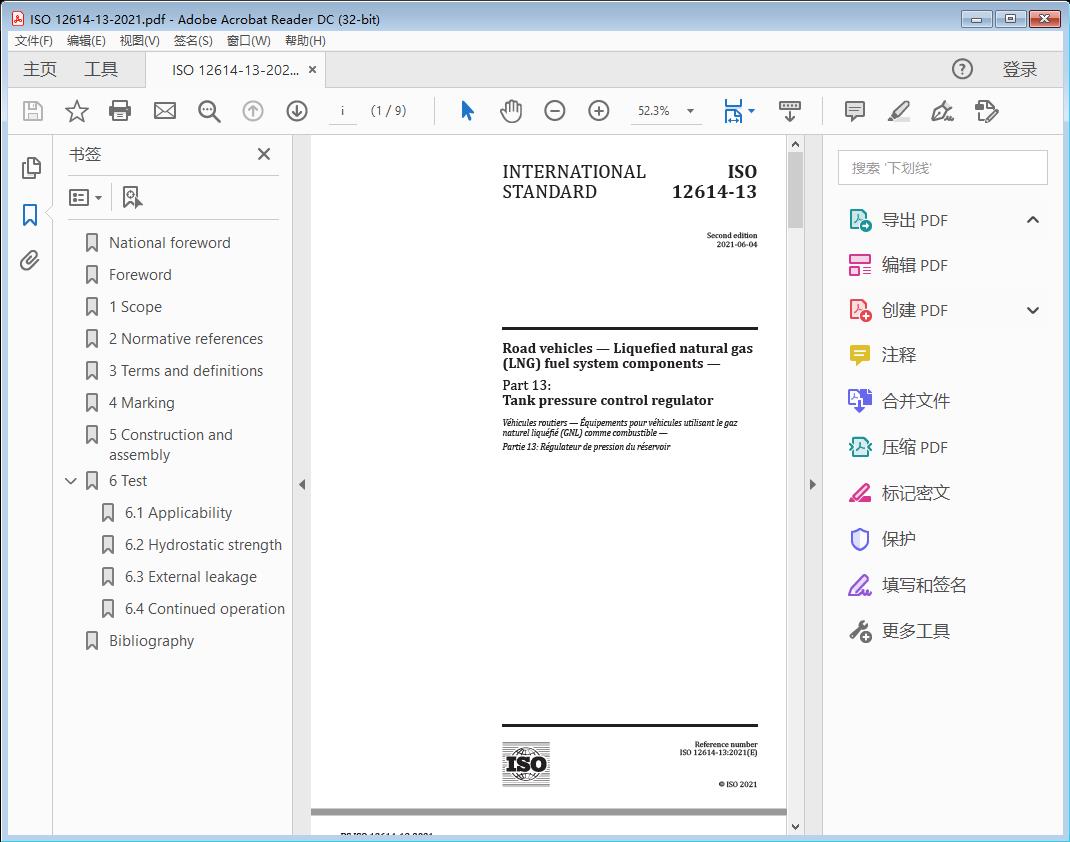This screenshot has height=842, width=1070.
Task: Close the ISO 12614-13 document tab
Action: [313, 69]
